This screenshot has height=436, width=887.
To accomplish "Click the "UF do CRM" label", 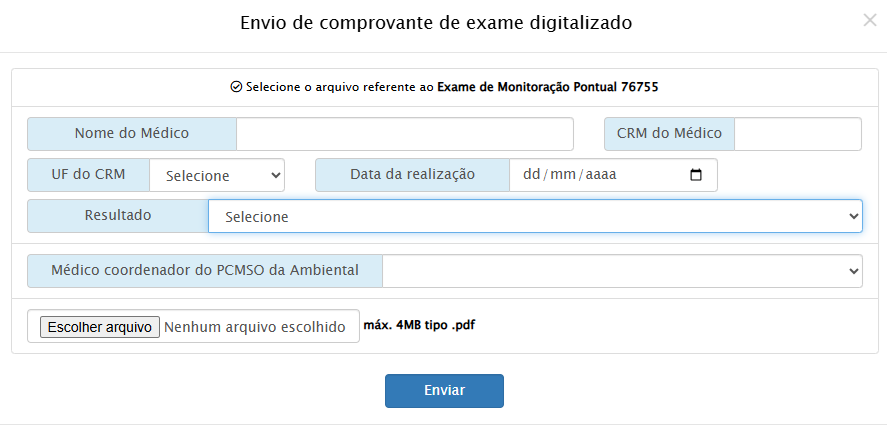I will pos(89,175).
